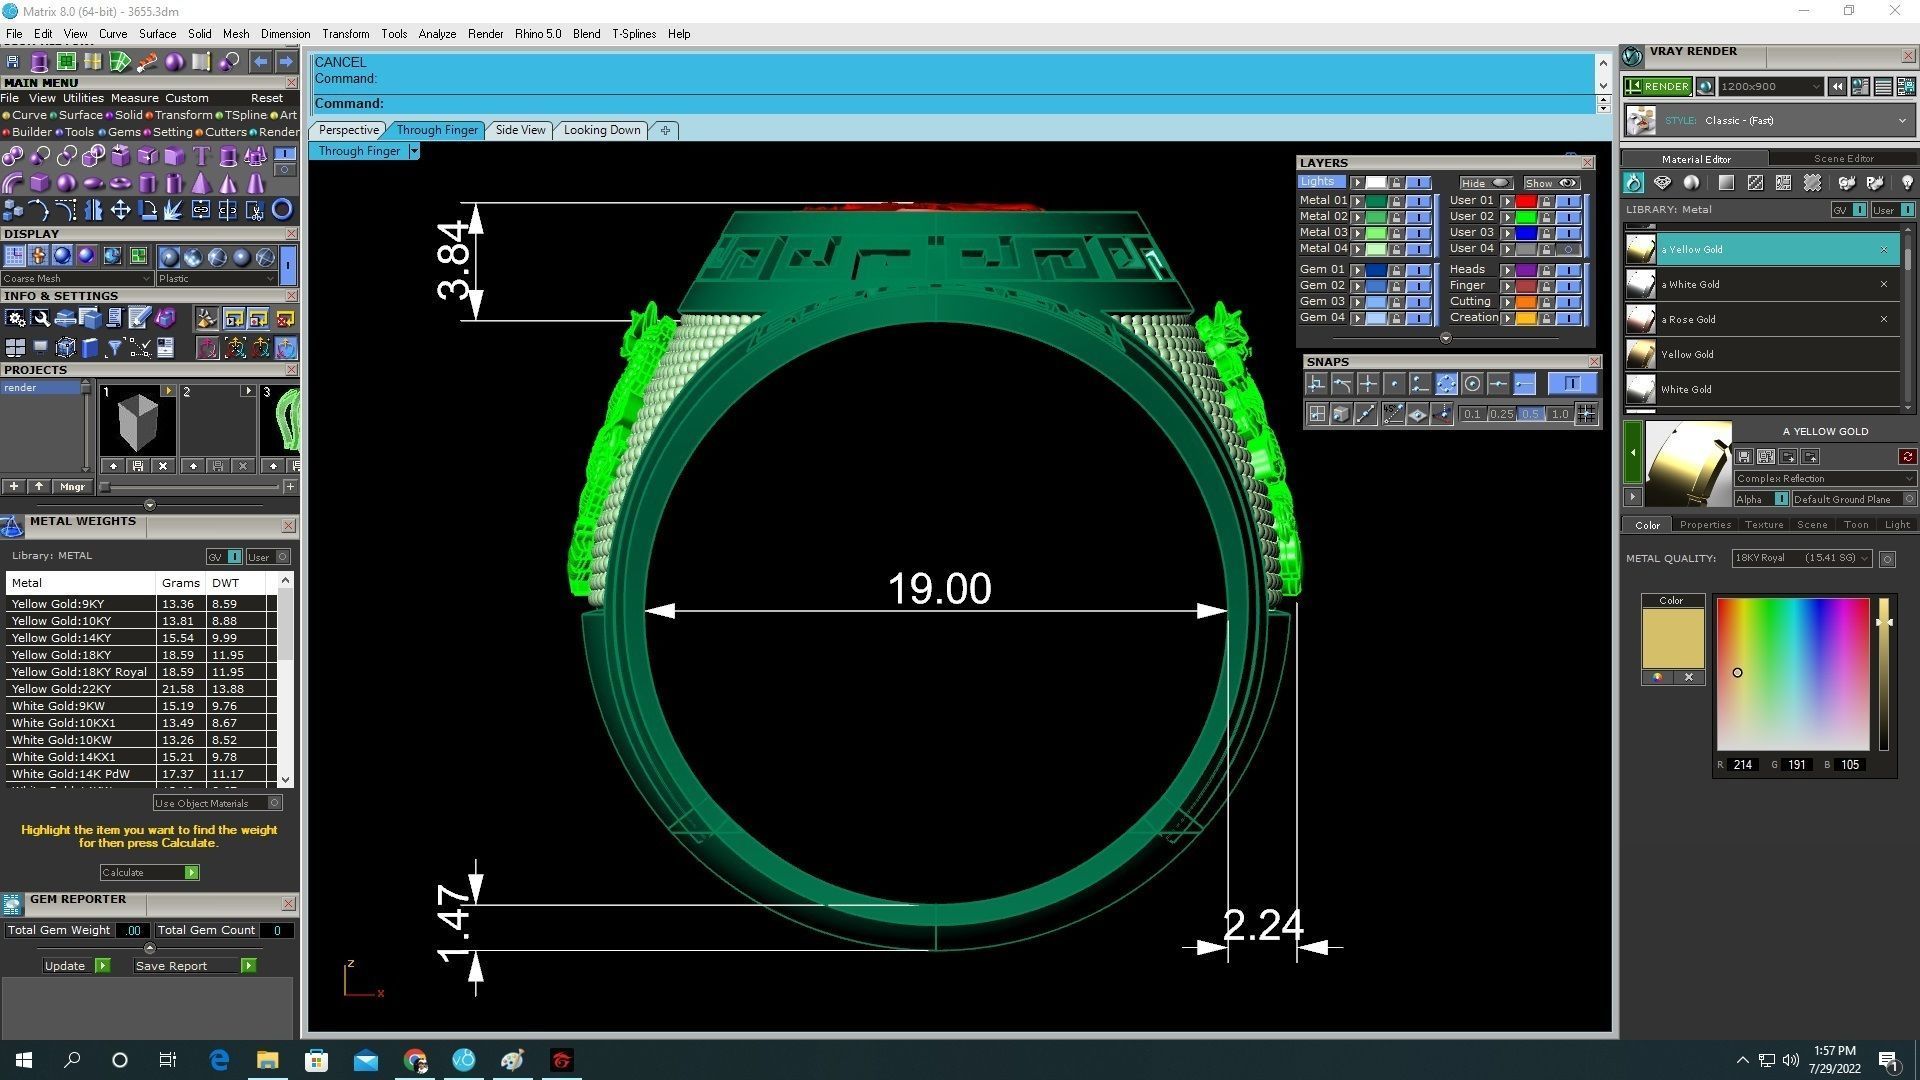Click the Text solid tool icon
This screenshot has width=1920, height=1080.
coord(201,156)
